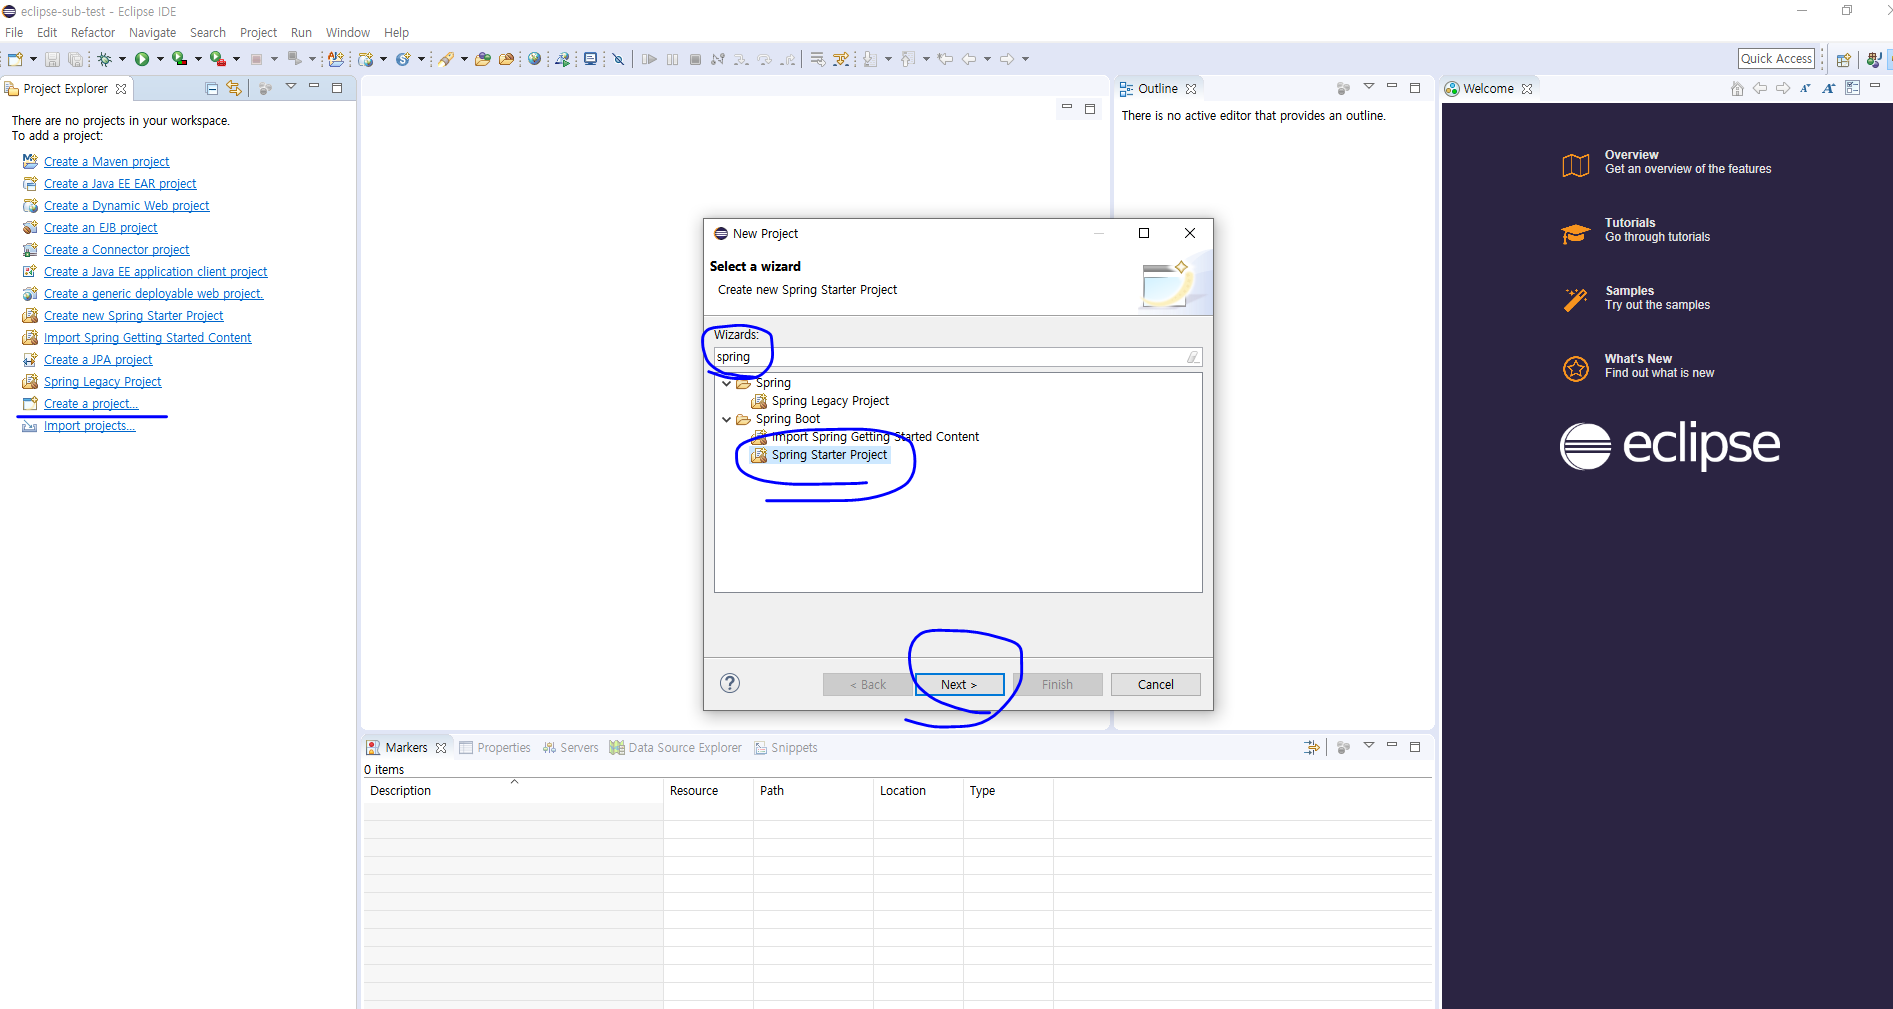Click the Welcome Home icon
Image resolution: width=1893 pixels, height=1009 pixels.
coord(1737,88)
